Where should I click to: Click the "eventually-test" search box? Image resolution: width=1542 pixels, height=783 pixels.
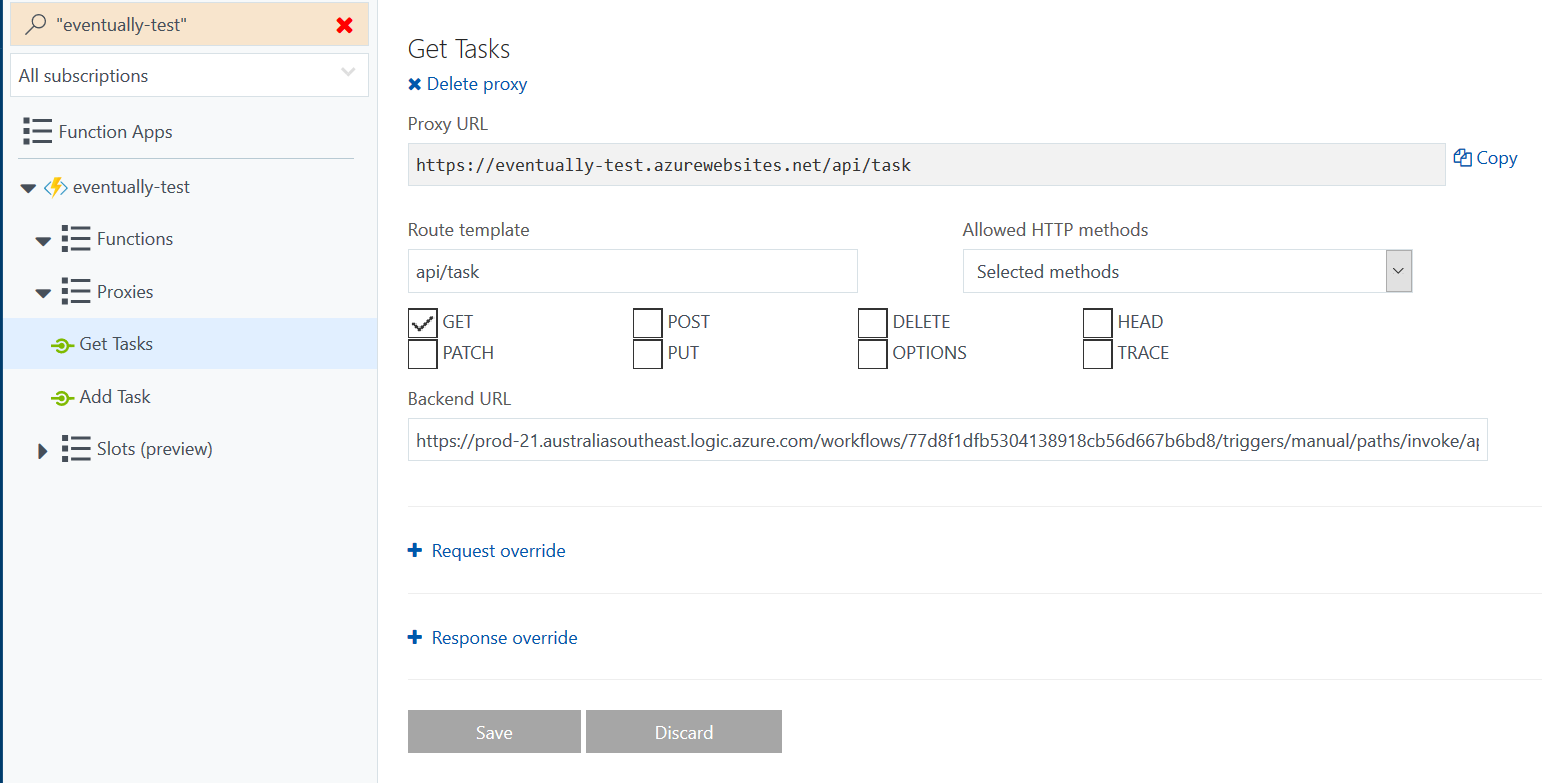tap(189, 25)
